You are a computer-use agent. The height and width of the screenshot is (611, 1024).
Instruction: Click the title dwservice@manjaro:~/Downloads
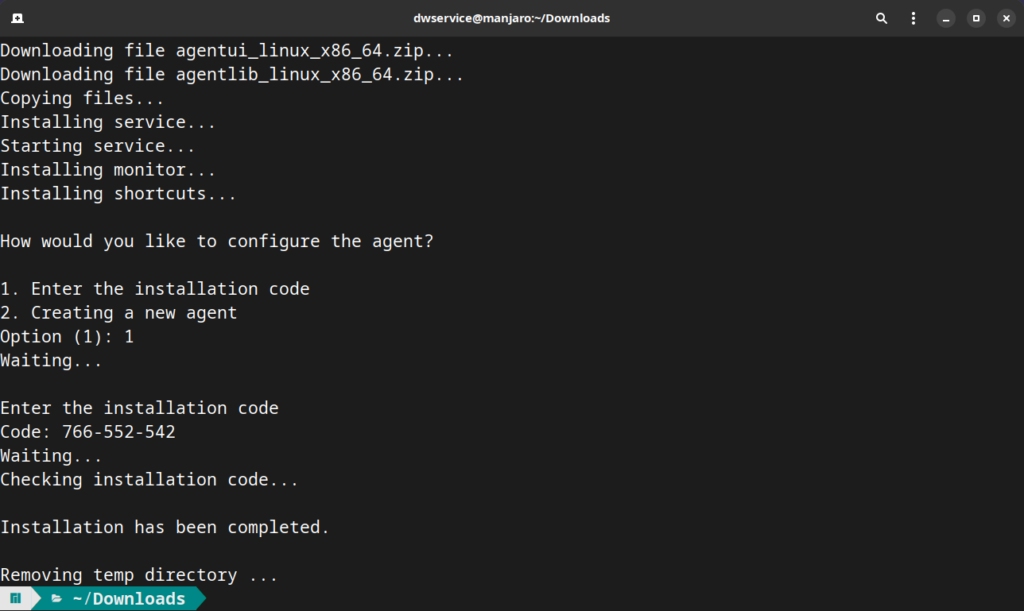tap(512, 17)
